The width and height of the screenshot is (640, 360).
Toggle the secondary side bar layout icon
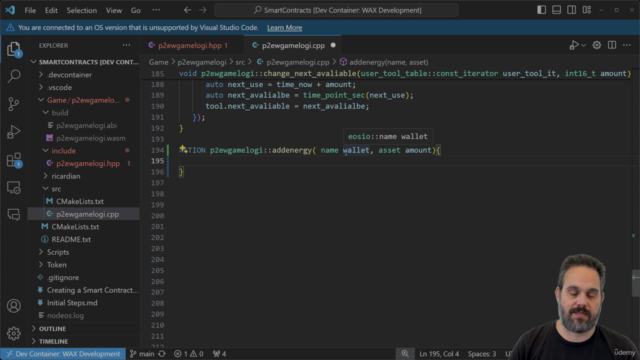tap(571, 10)
